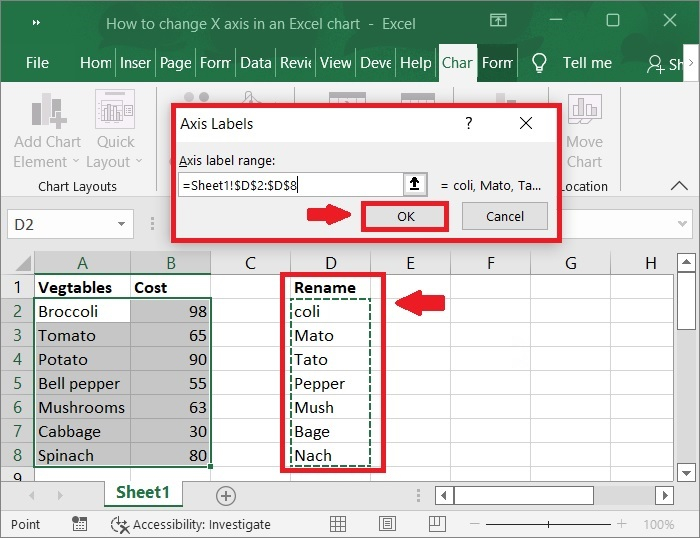Image resolution: width=700 pixels, height=538 pixels.
Task: Click the Move Chart icon
Action: pyautogui.click(x=585, y=109)
